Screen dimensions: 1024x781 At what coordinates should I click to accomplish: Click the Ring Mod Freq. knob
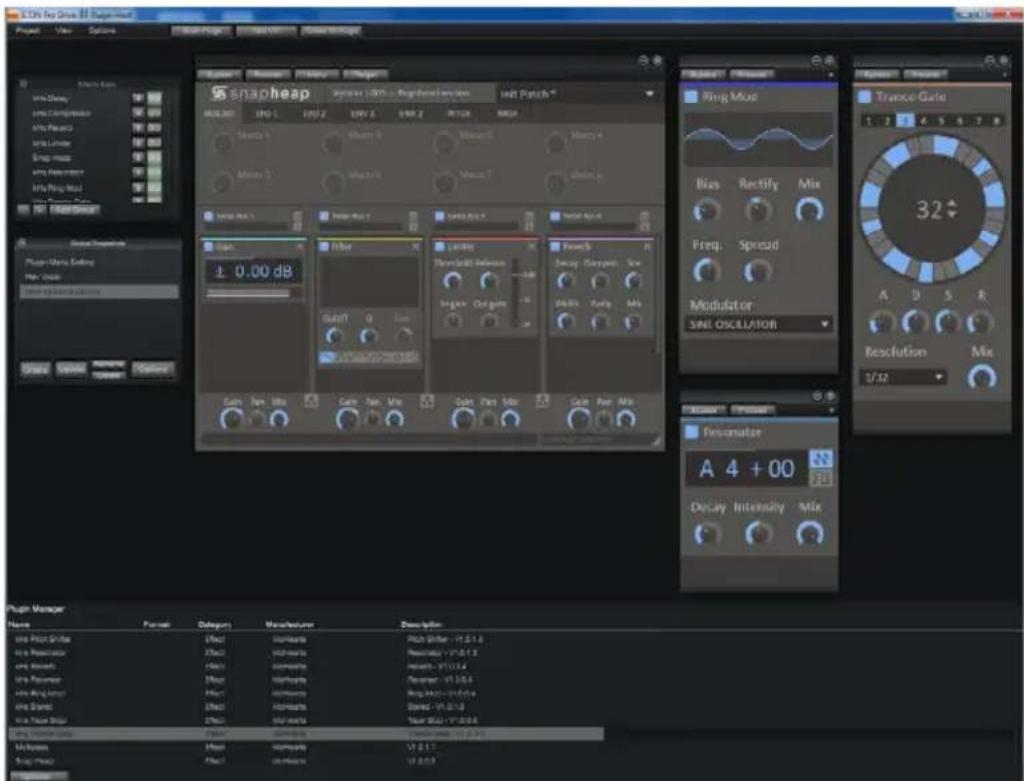[706, 270]
